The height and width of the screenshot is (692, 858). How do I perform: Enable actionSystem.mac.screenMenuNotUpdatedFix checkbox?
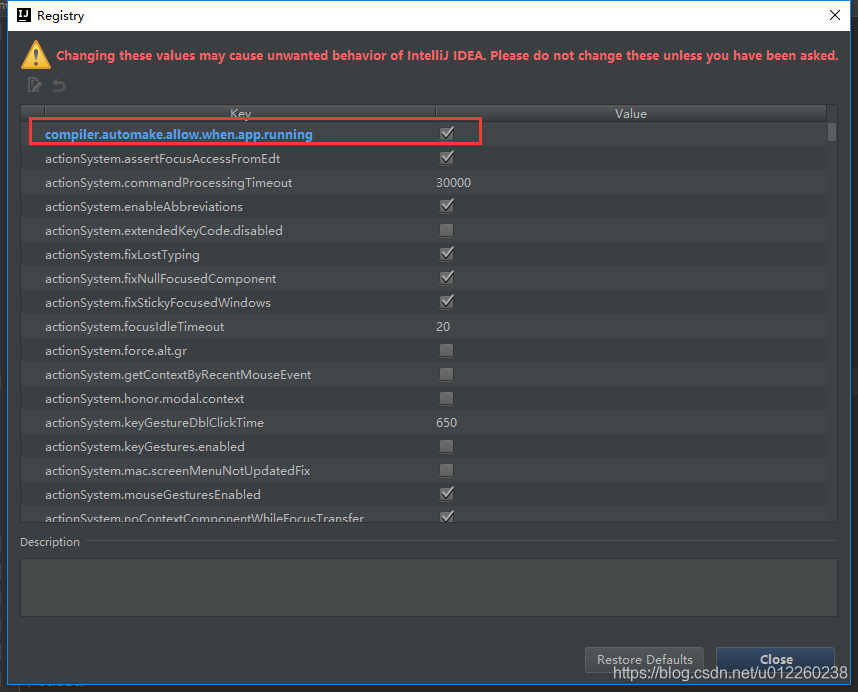(x=447, y=470)
